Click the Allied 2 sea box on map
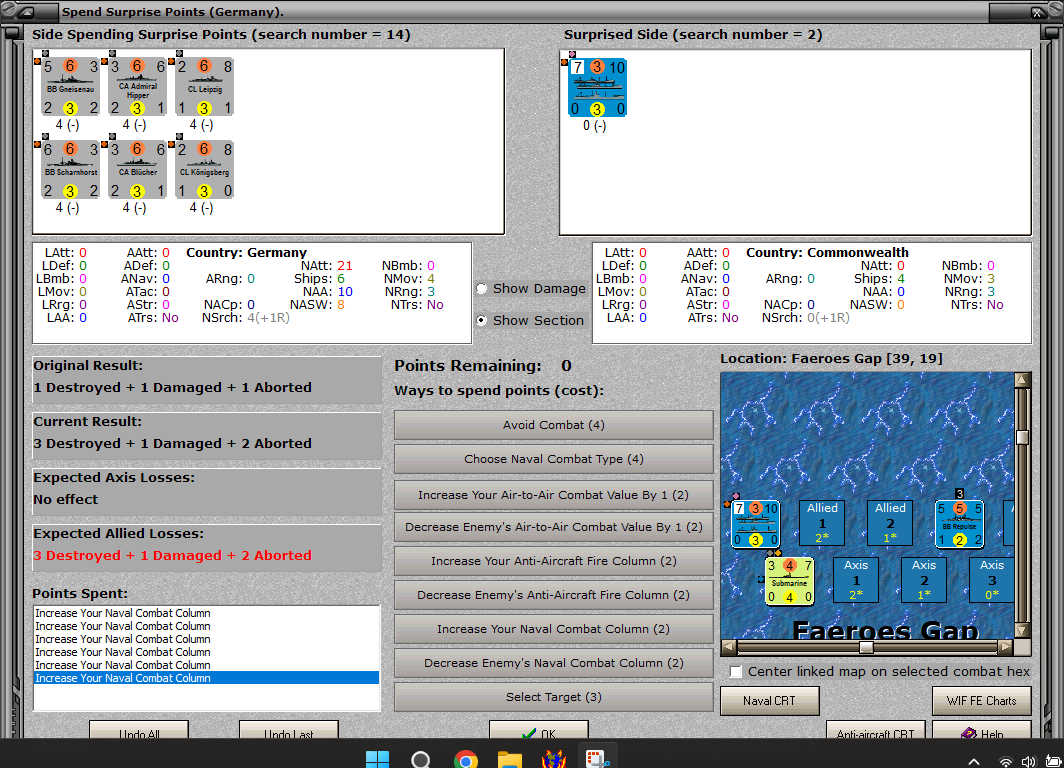 click(890, 523)
